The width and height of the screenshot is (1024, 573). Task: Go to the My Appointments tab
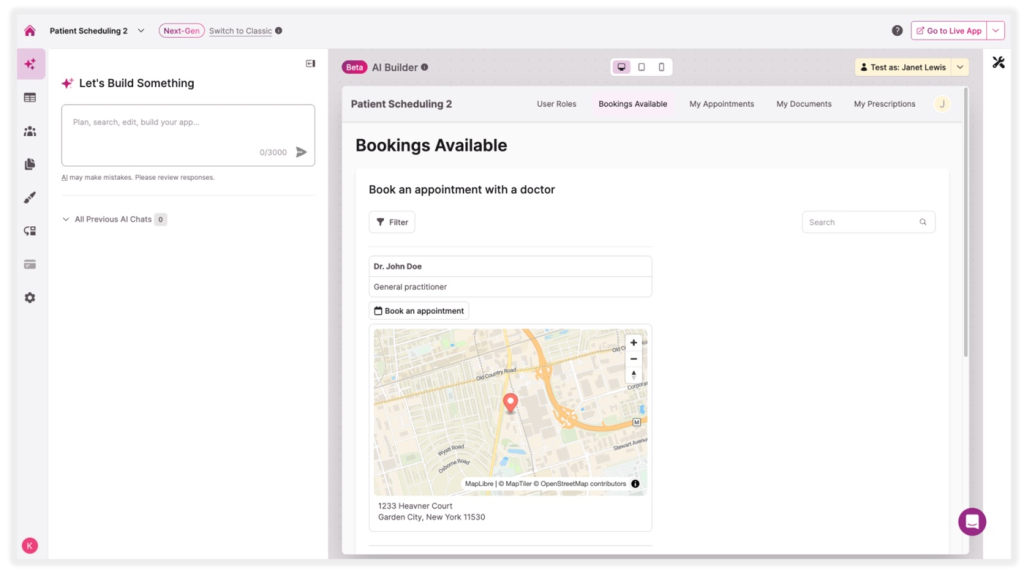pyautogui.click(x=721, y=104)
